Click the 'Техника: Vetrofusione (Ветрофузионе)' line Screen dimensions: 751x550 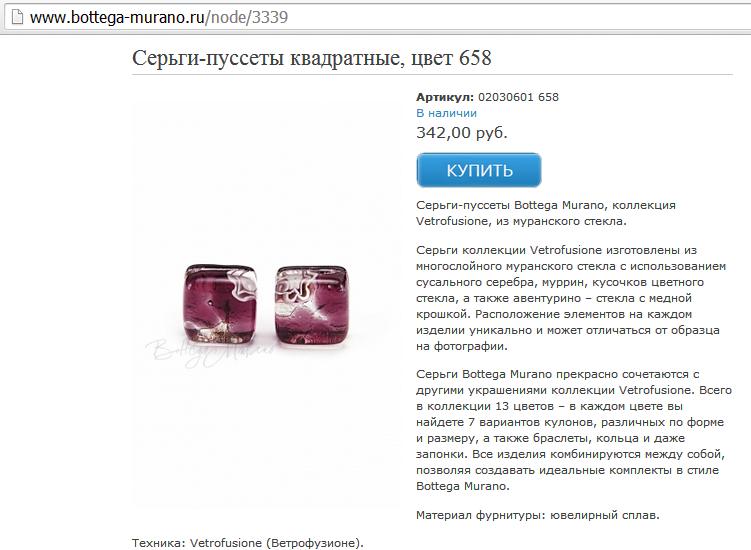pyautogui.click(x=248, y=543)
